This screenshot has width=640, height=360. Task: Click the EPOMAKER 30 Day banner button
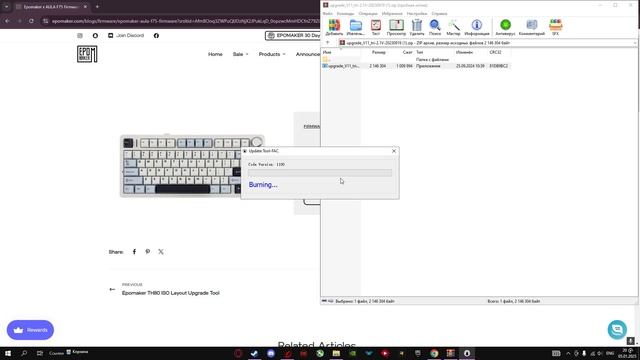click(x=293, y=36)
